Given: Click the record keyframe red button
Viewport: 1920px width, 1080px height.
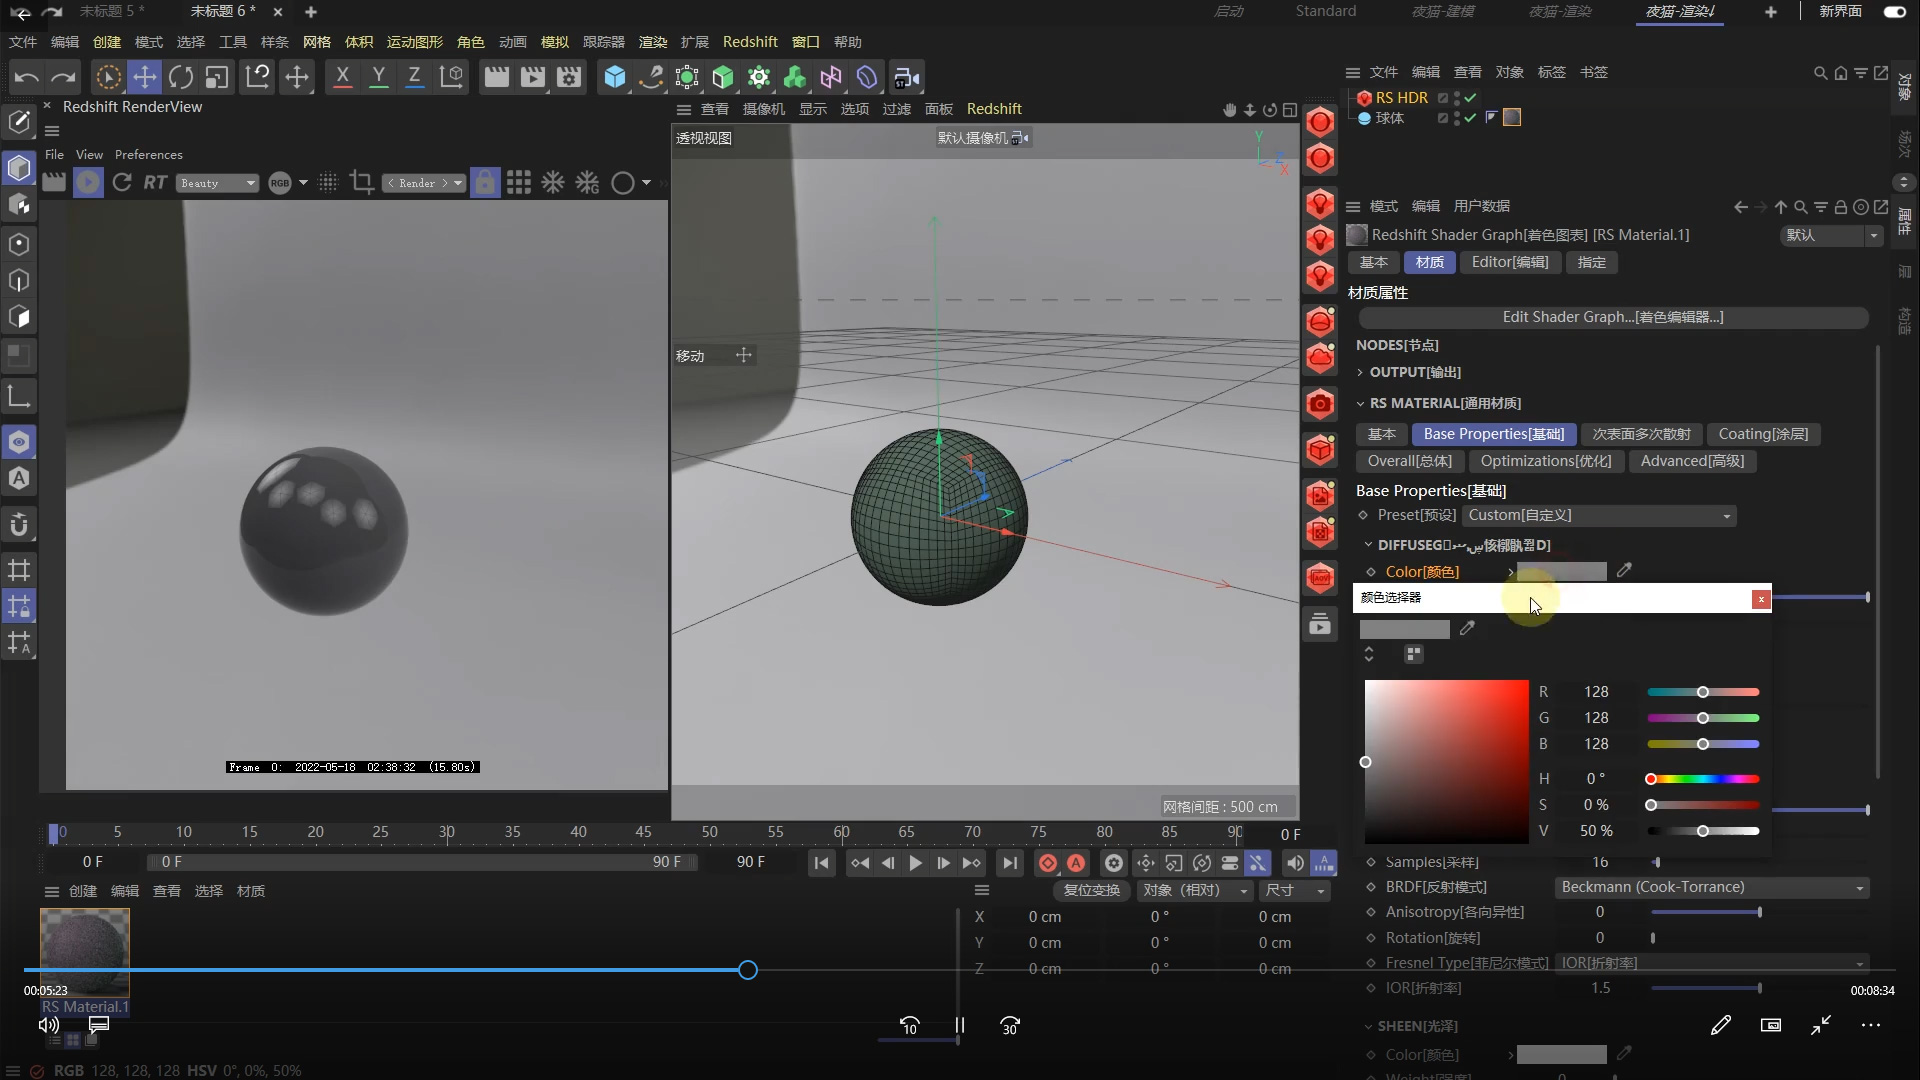Looking at the screenshot, I should (1047, 863).
